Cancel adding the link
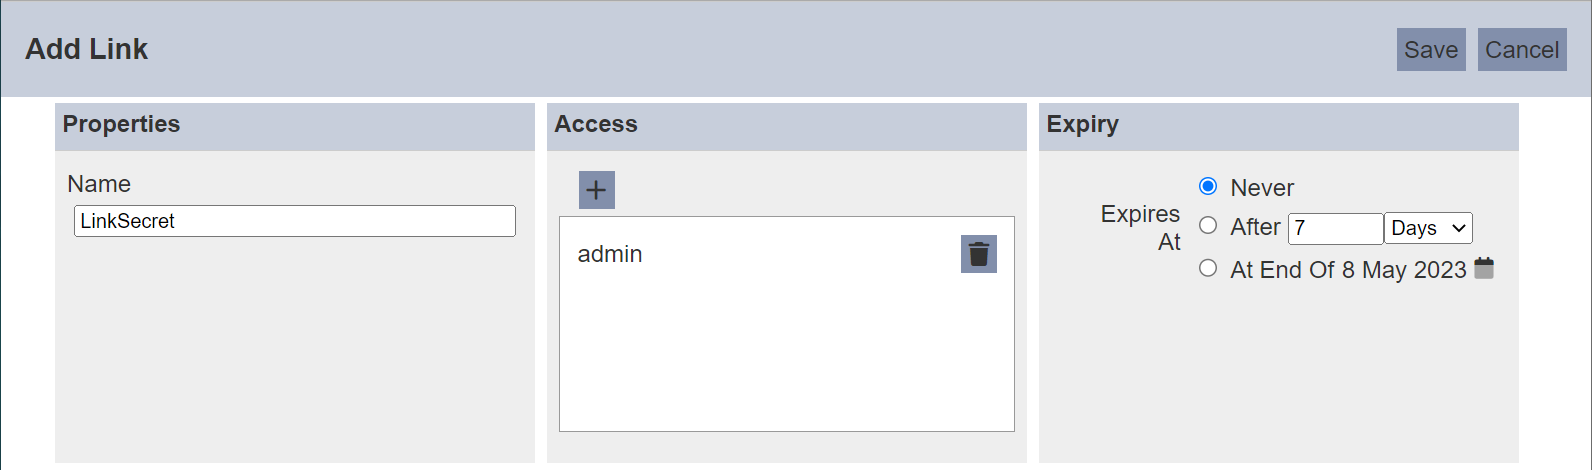1592x470 pixels. tap(1522, 49)
